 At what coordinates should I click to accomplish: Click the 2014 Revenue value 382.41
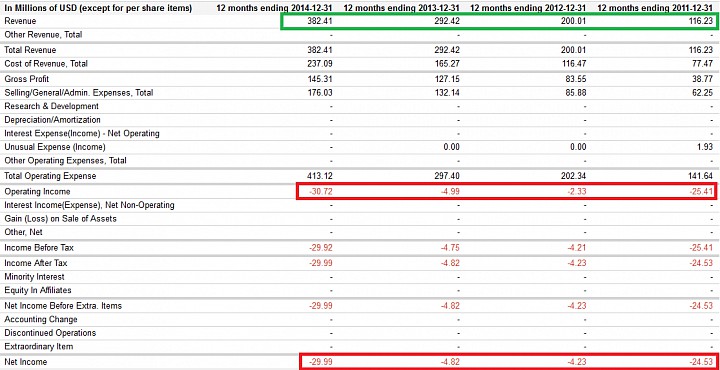tap(320, 21)
